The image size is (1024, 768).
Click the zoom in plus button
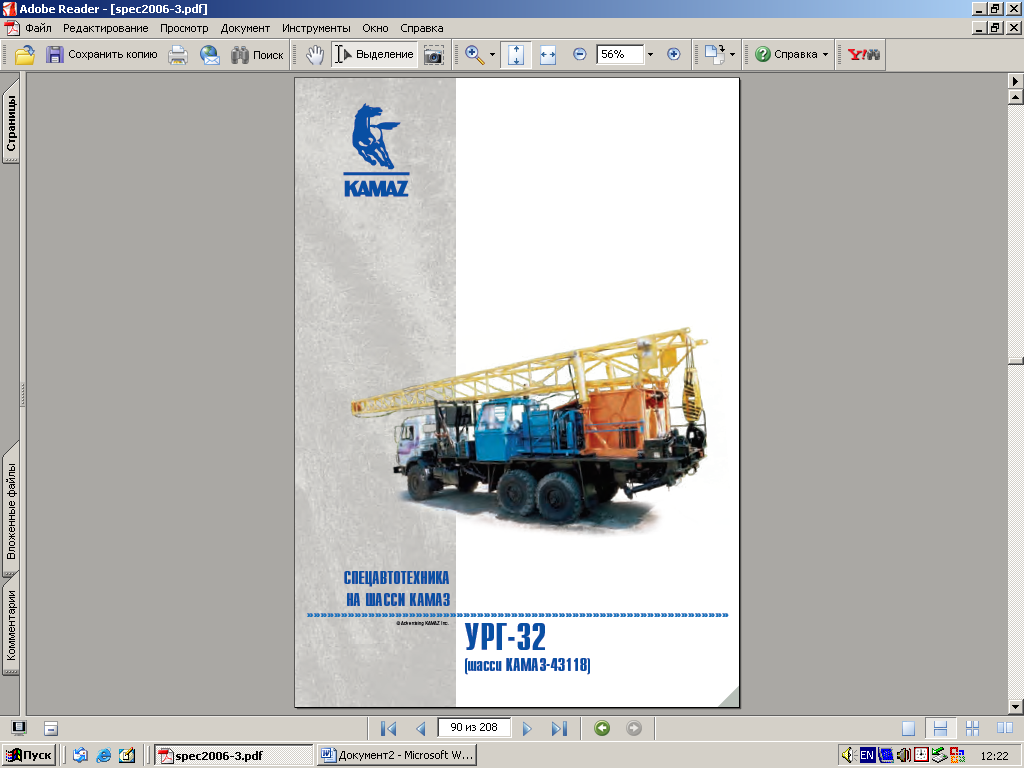click(673, 54)
